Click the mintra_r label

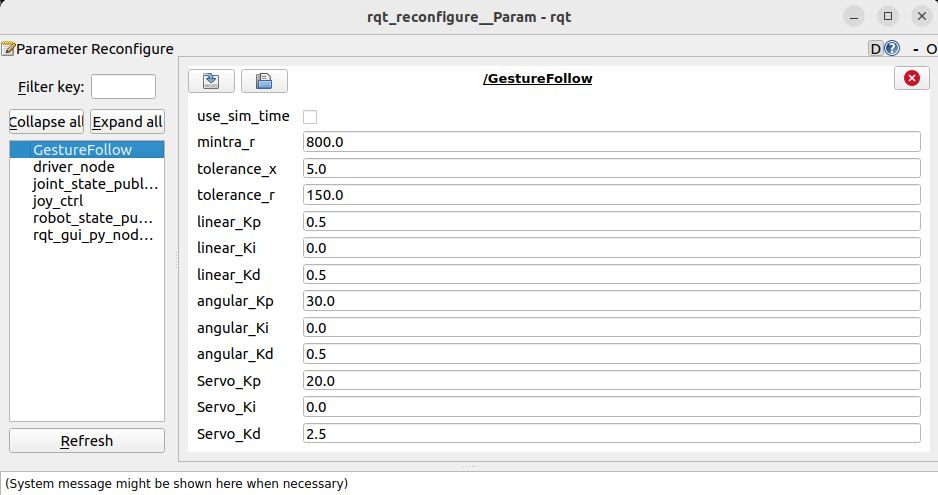tap(226, 142)
